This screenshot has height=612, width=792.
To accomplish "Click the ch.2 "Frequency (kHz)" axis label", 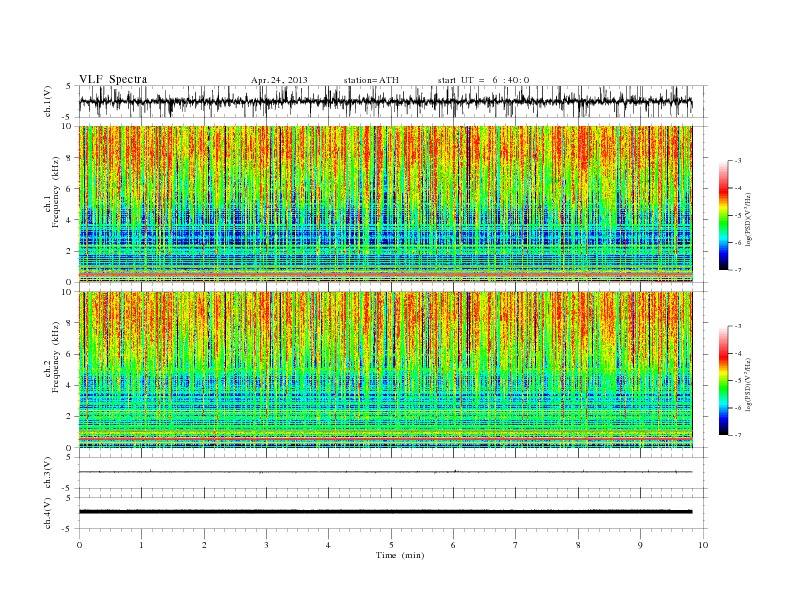I will click(56, 357).
